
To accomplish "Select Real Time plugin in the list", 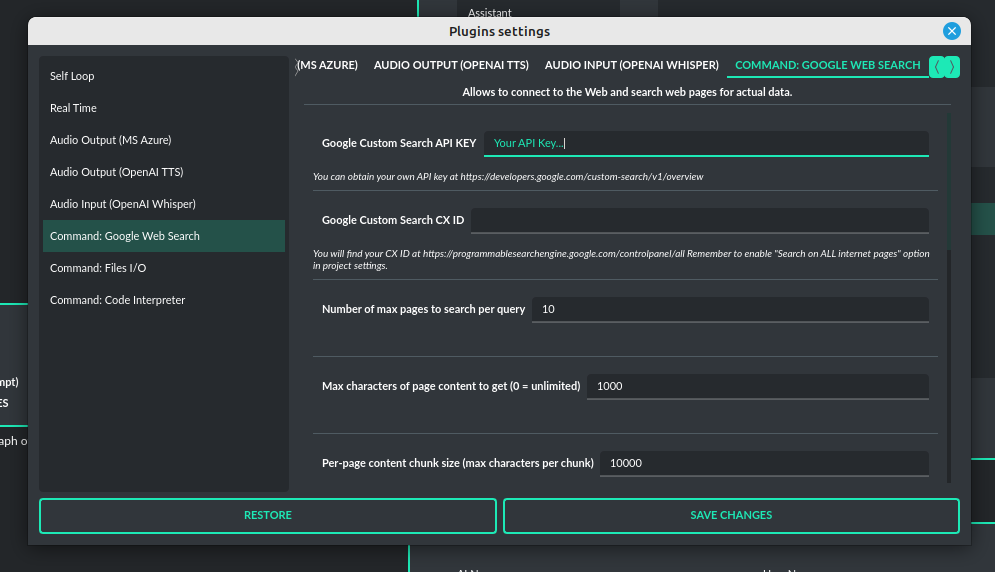I will 164,108.
